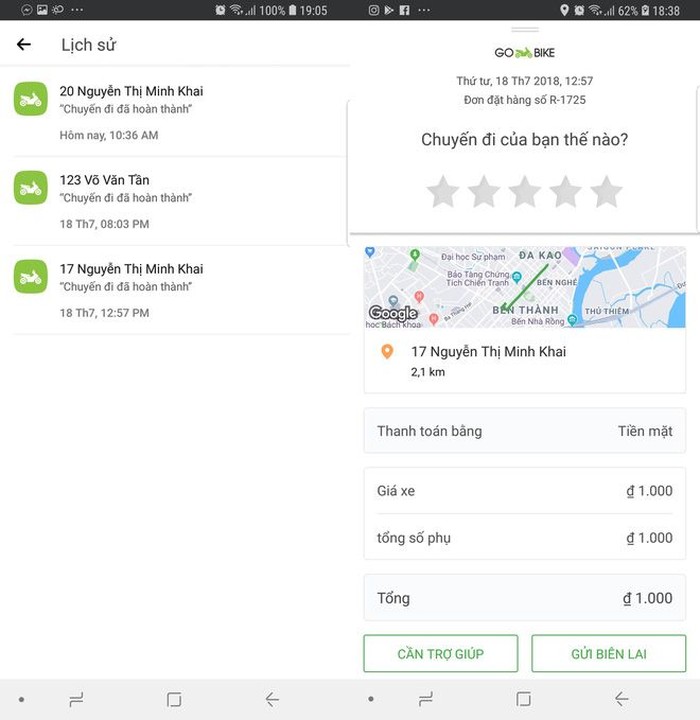This screenshot has width=700, height=720.
Task: Rate the trip three stars
Action: point(524,191)
